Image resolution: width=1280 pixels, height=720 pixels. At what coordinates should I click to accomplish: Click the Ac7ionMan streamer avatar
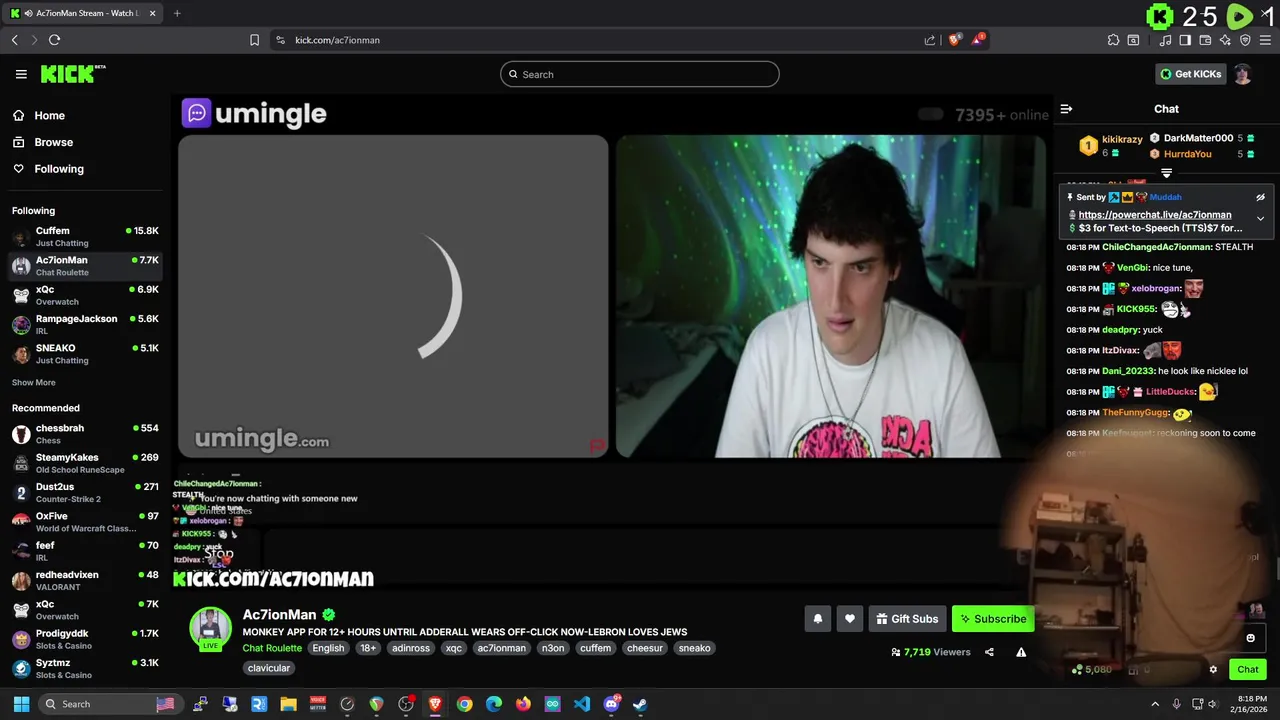(210, 628)
